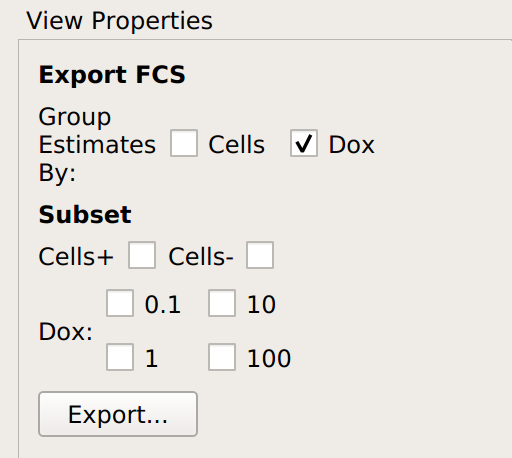Click the Dox: row label in Subset
Screen dimensions: 512x458
(66, 332)
